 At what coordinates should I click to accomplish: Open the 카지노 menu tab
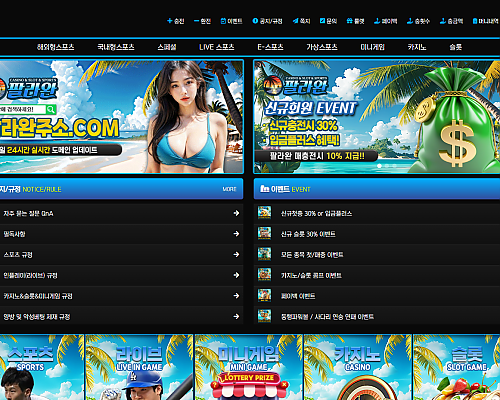pos(417,47)
